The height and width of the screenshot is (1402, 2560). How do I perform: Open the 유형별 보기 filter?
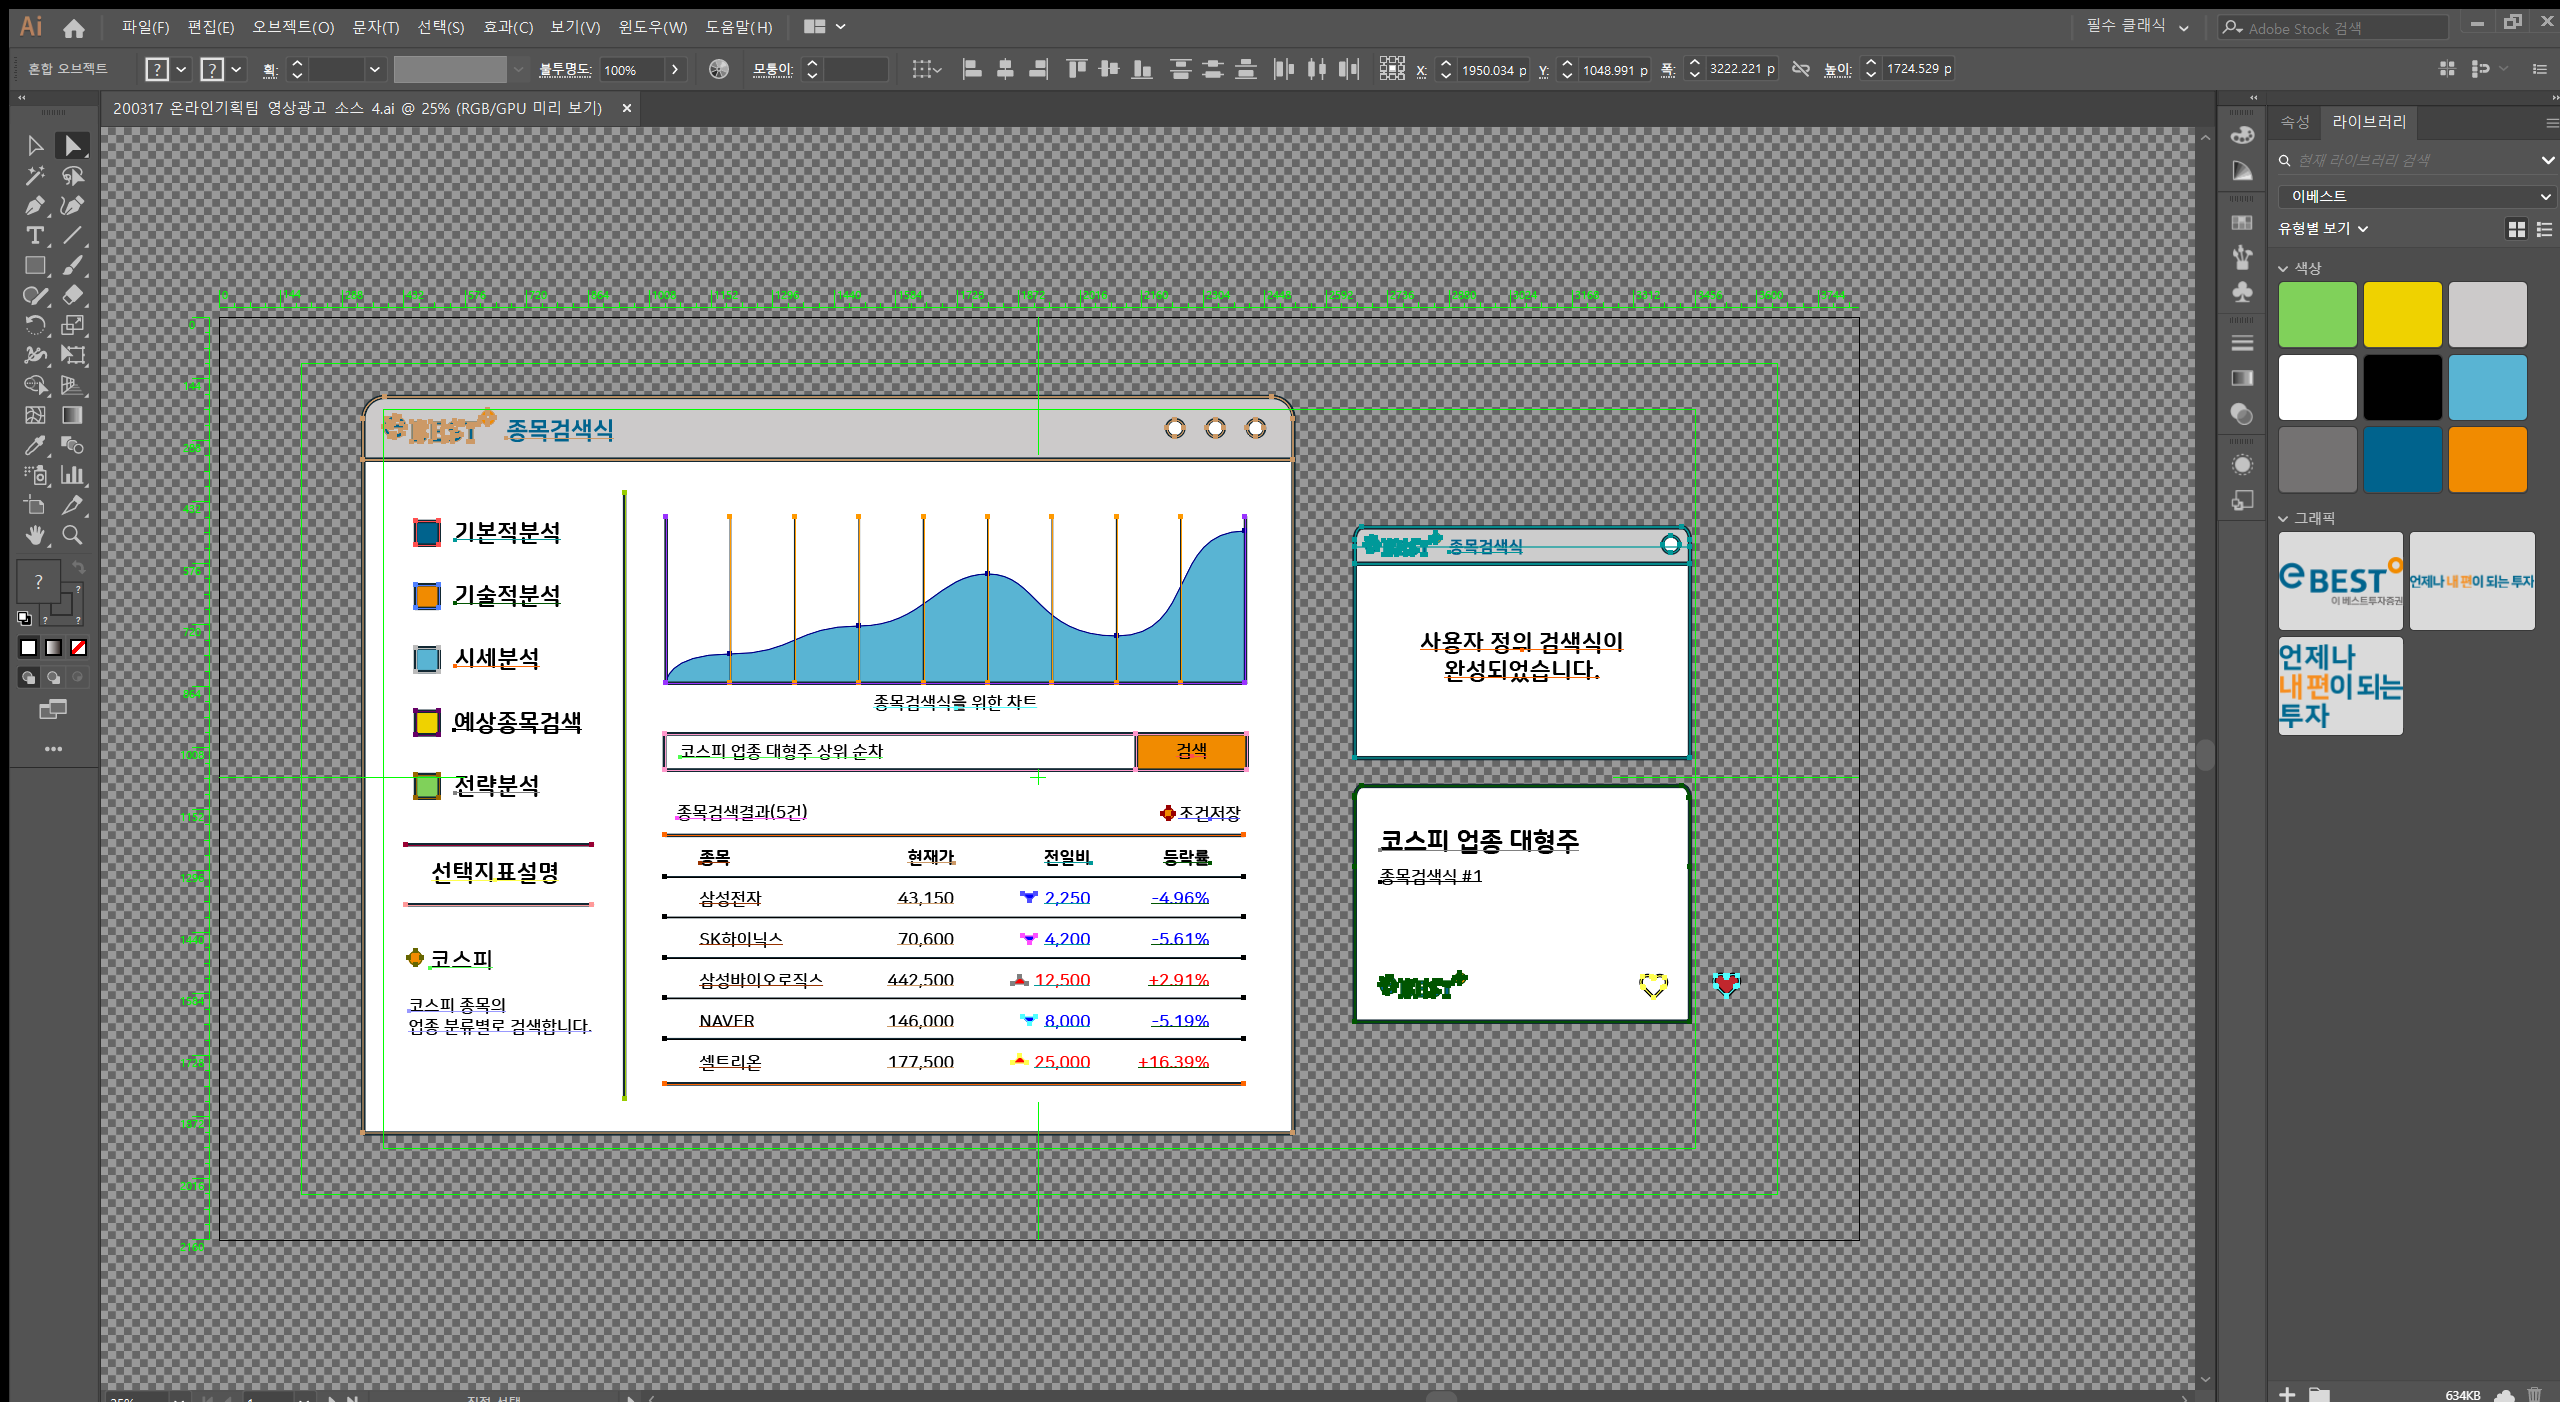pos(2322,229)
